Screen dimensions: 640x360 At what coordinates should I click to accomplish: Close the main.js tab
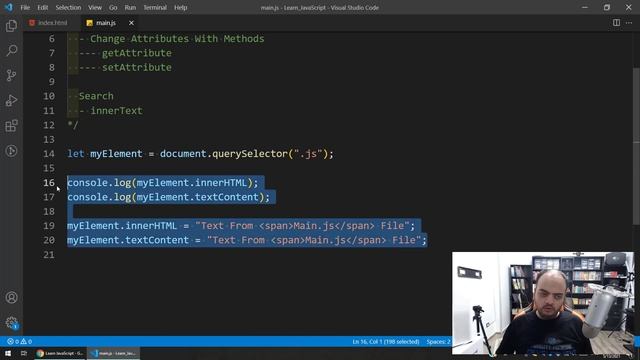[131, 23]
